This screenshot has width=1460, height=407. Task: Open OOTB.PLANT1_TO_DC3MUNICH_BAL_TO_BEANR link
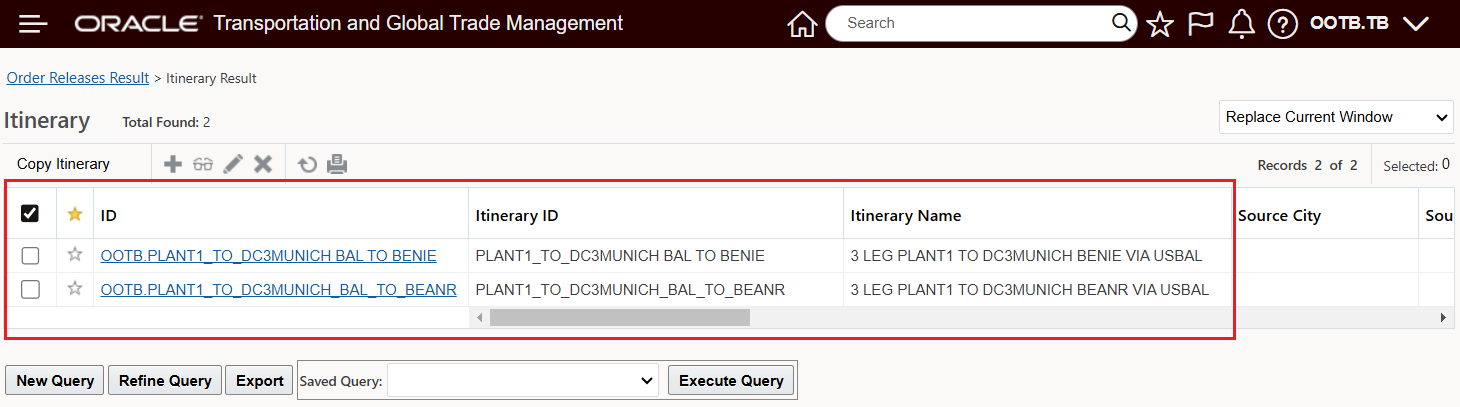(x=279, y=290)
